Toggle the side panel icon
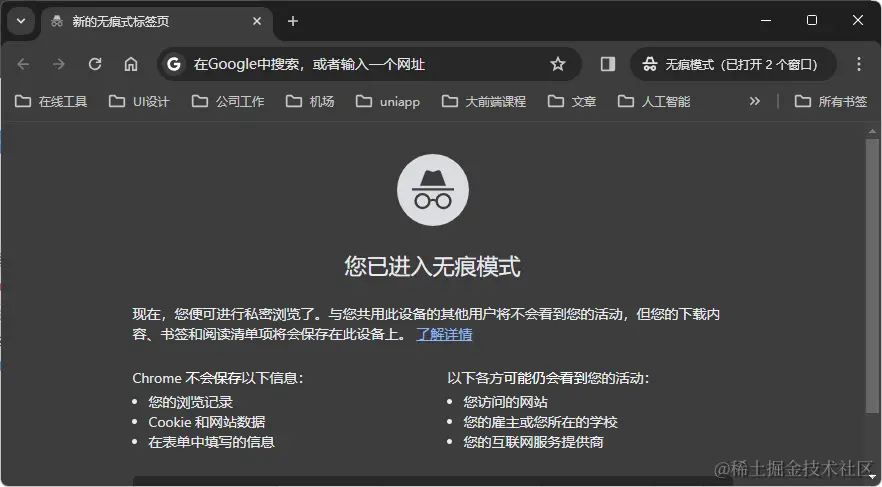Screen dimensions: 882x487 coord(608,64)
